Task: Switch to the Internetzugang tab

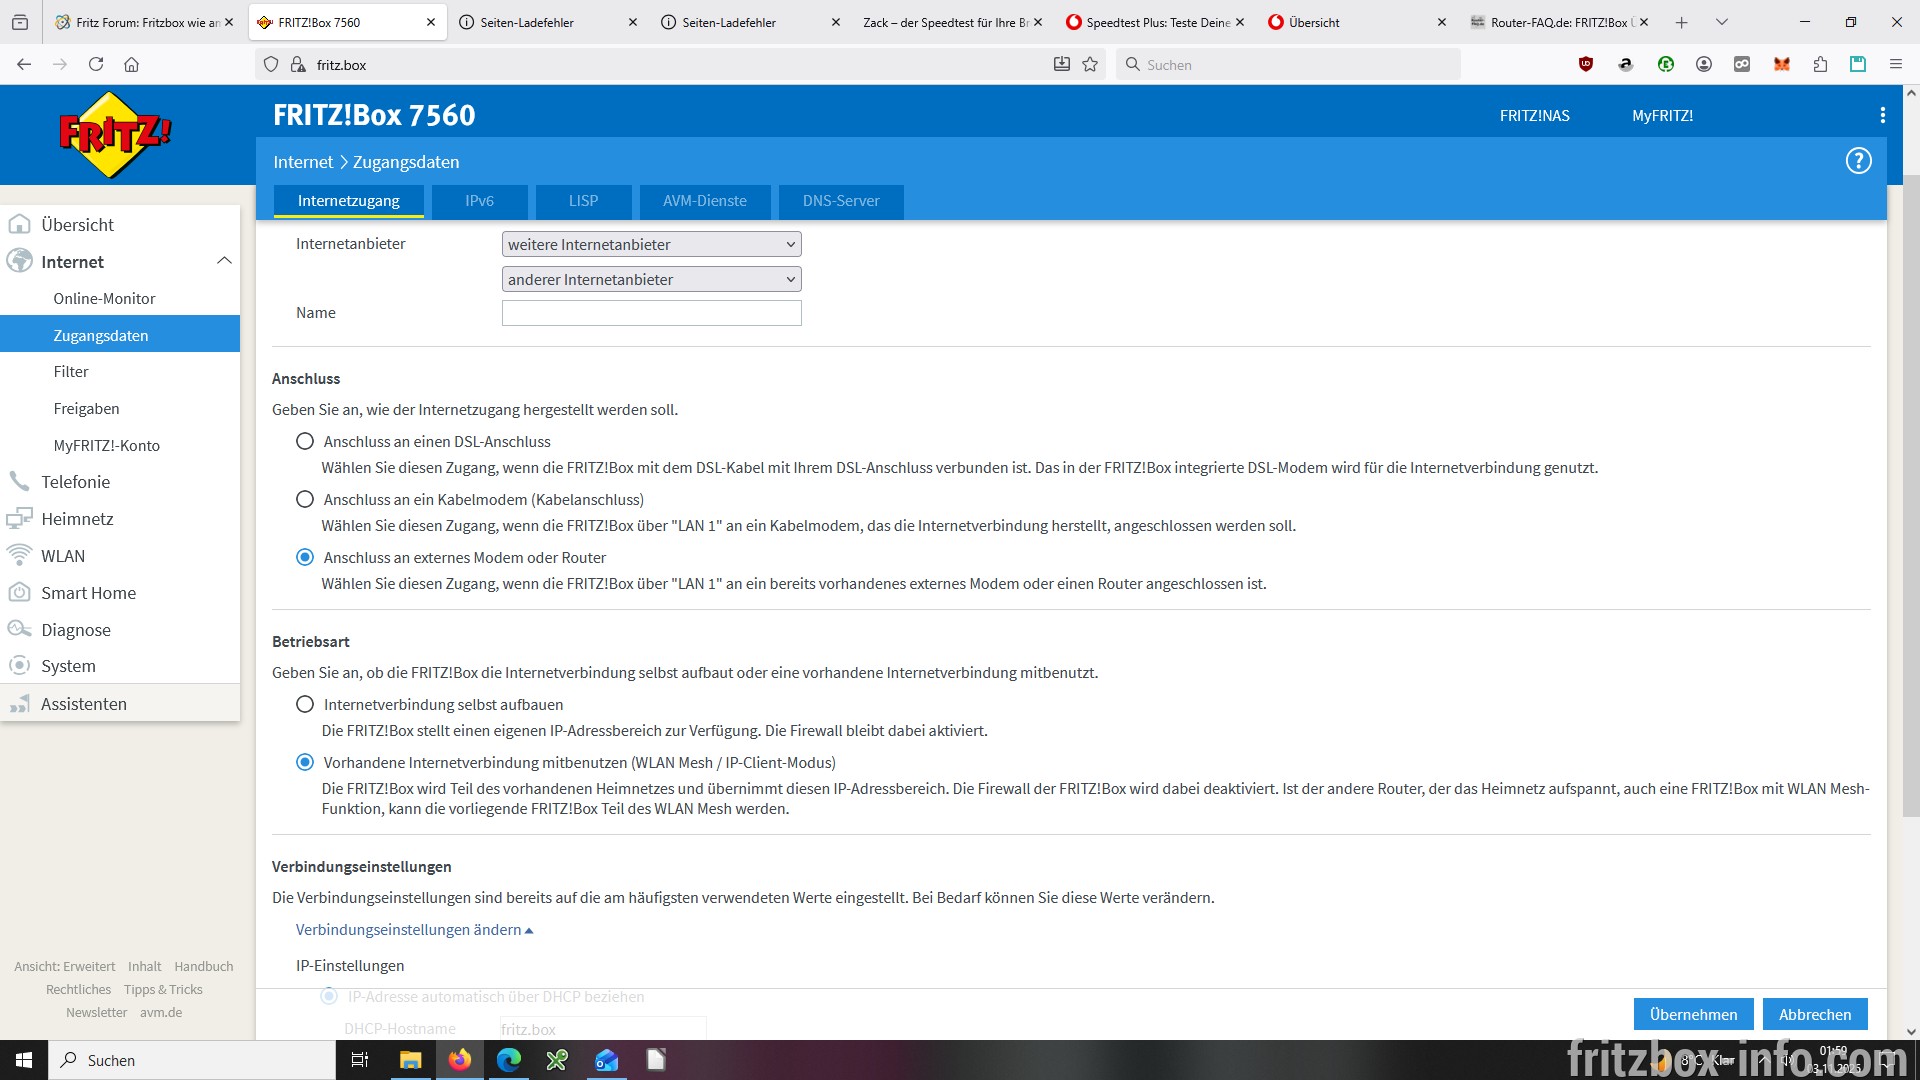Action: coord(348,201)
